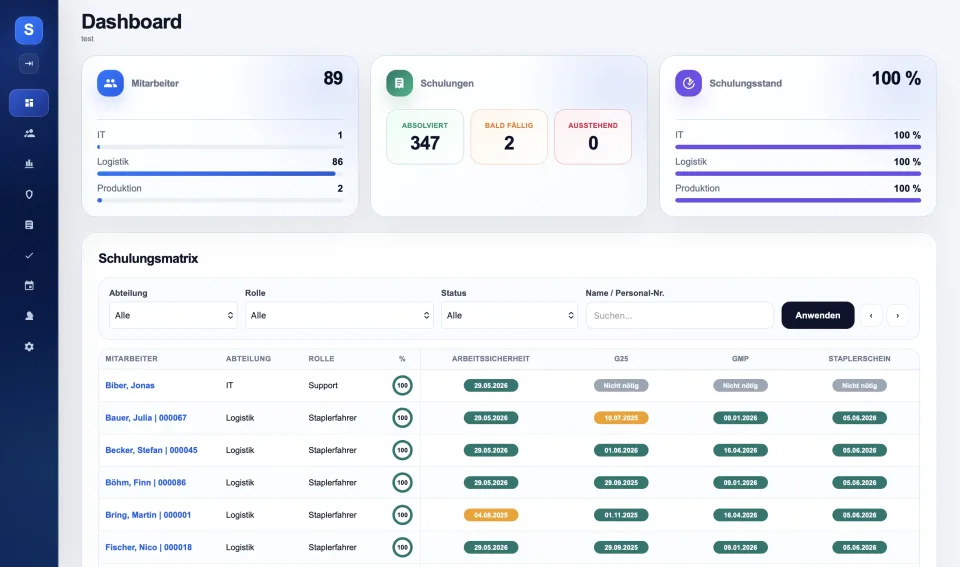This screenshot has width=960, height=567.
Task: Open employee link Bring, Martin | 000001
Action: (x=148, y=515)
